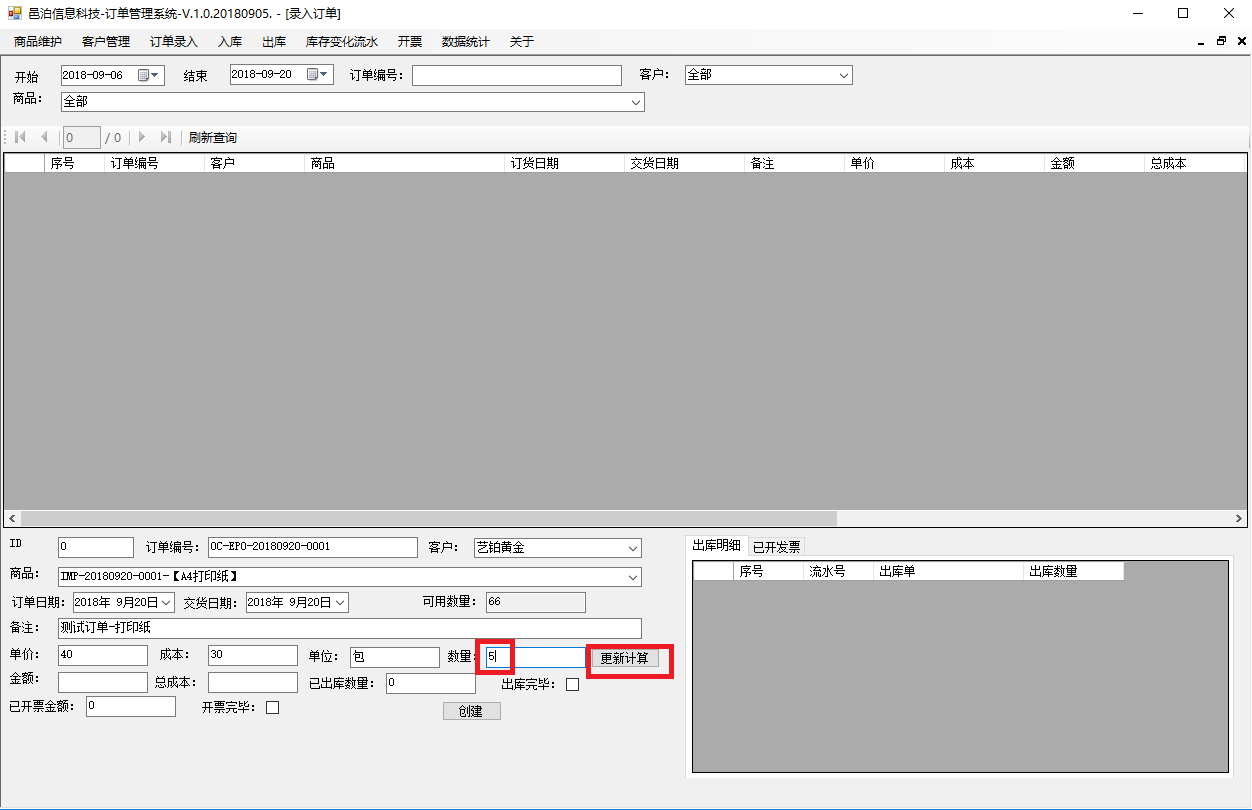Click order number field OC-EPO-20180920-0001

[x=312, y=547]
